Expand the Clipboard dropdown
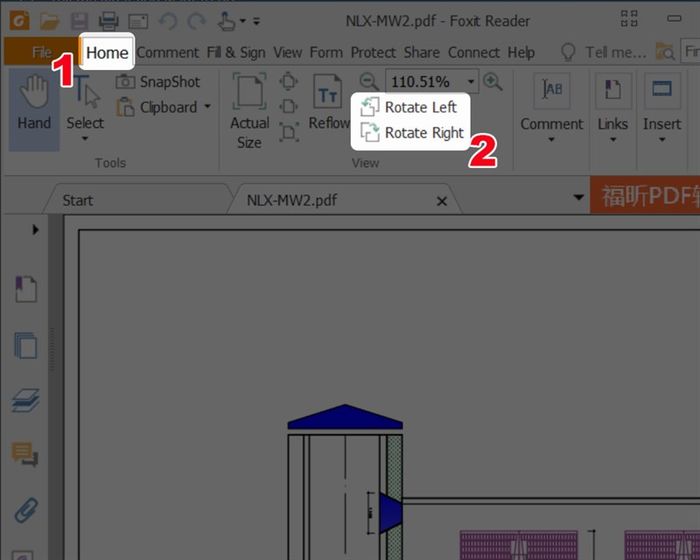This screenshot has height=560, width=700. click(x=207, y=107)
